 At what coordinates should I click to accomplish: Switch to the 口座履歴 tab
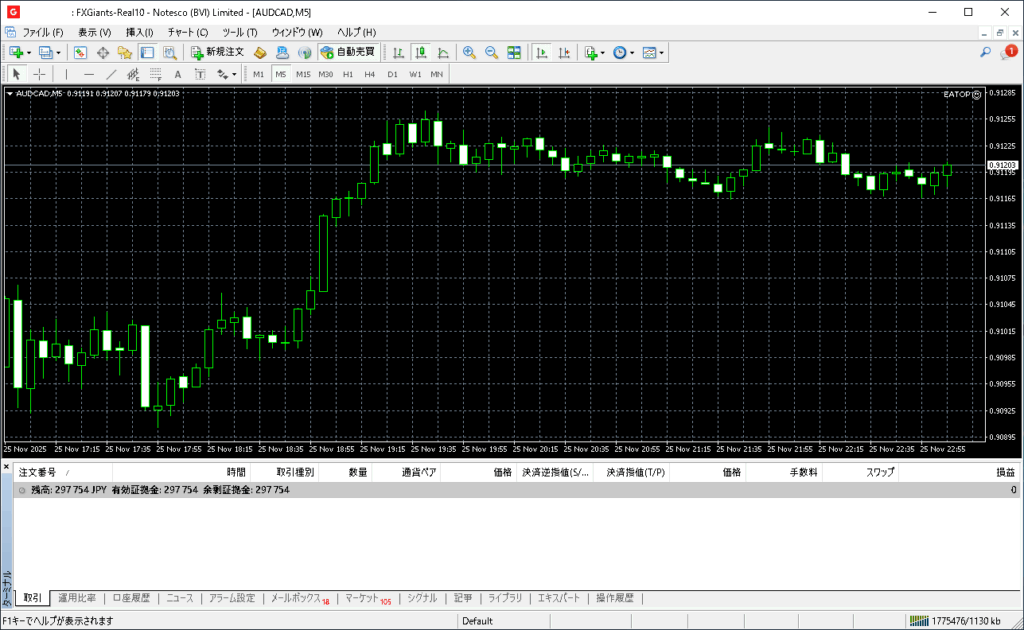131,598
